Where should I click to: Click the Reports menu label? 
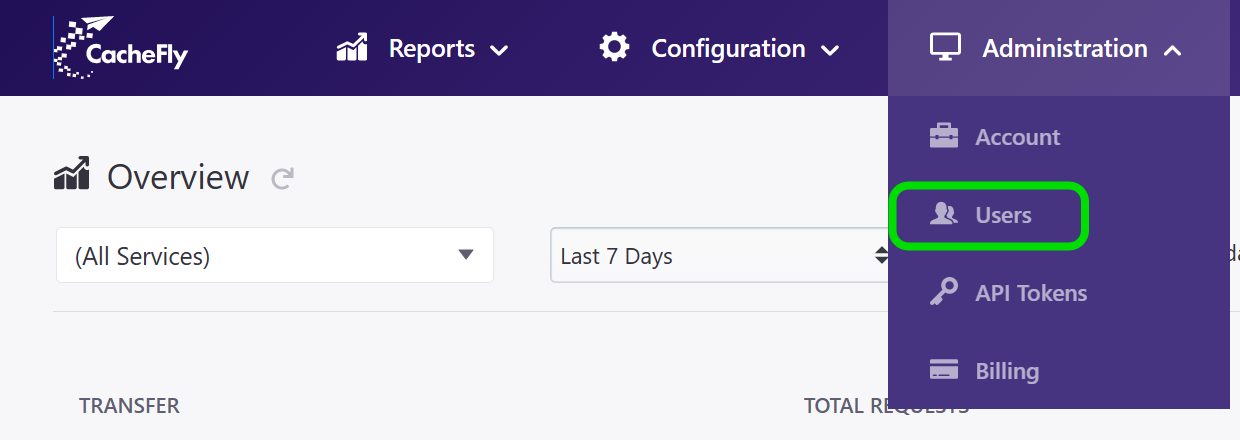coord(431,48)
